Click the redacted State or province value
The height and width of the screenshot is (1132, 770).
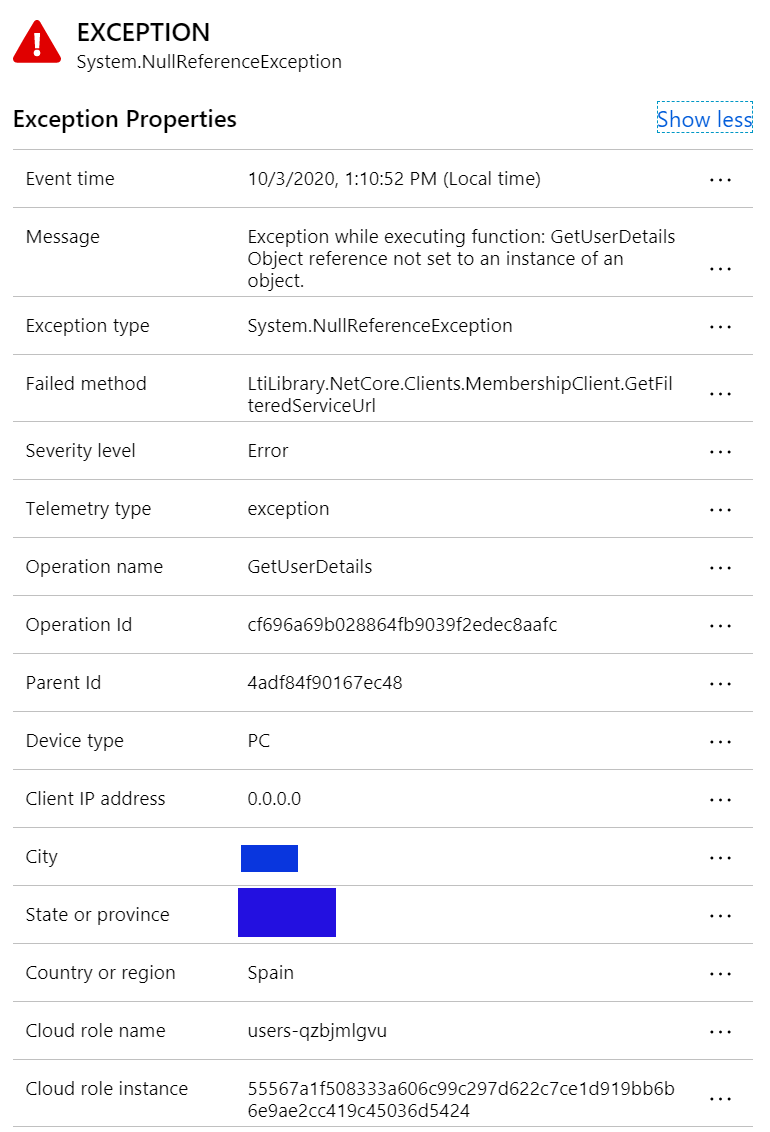(287, 912)
